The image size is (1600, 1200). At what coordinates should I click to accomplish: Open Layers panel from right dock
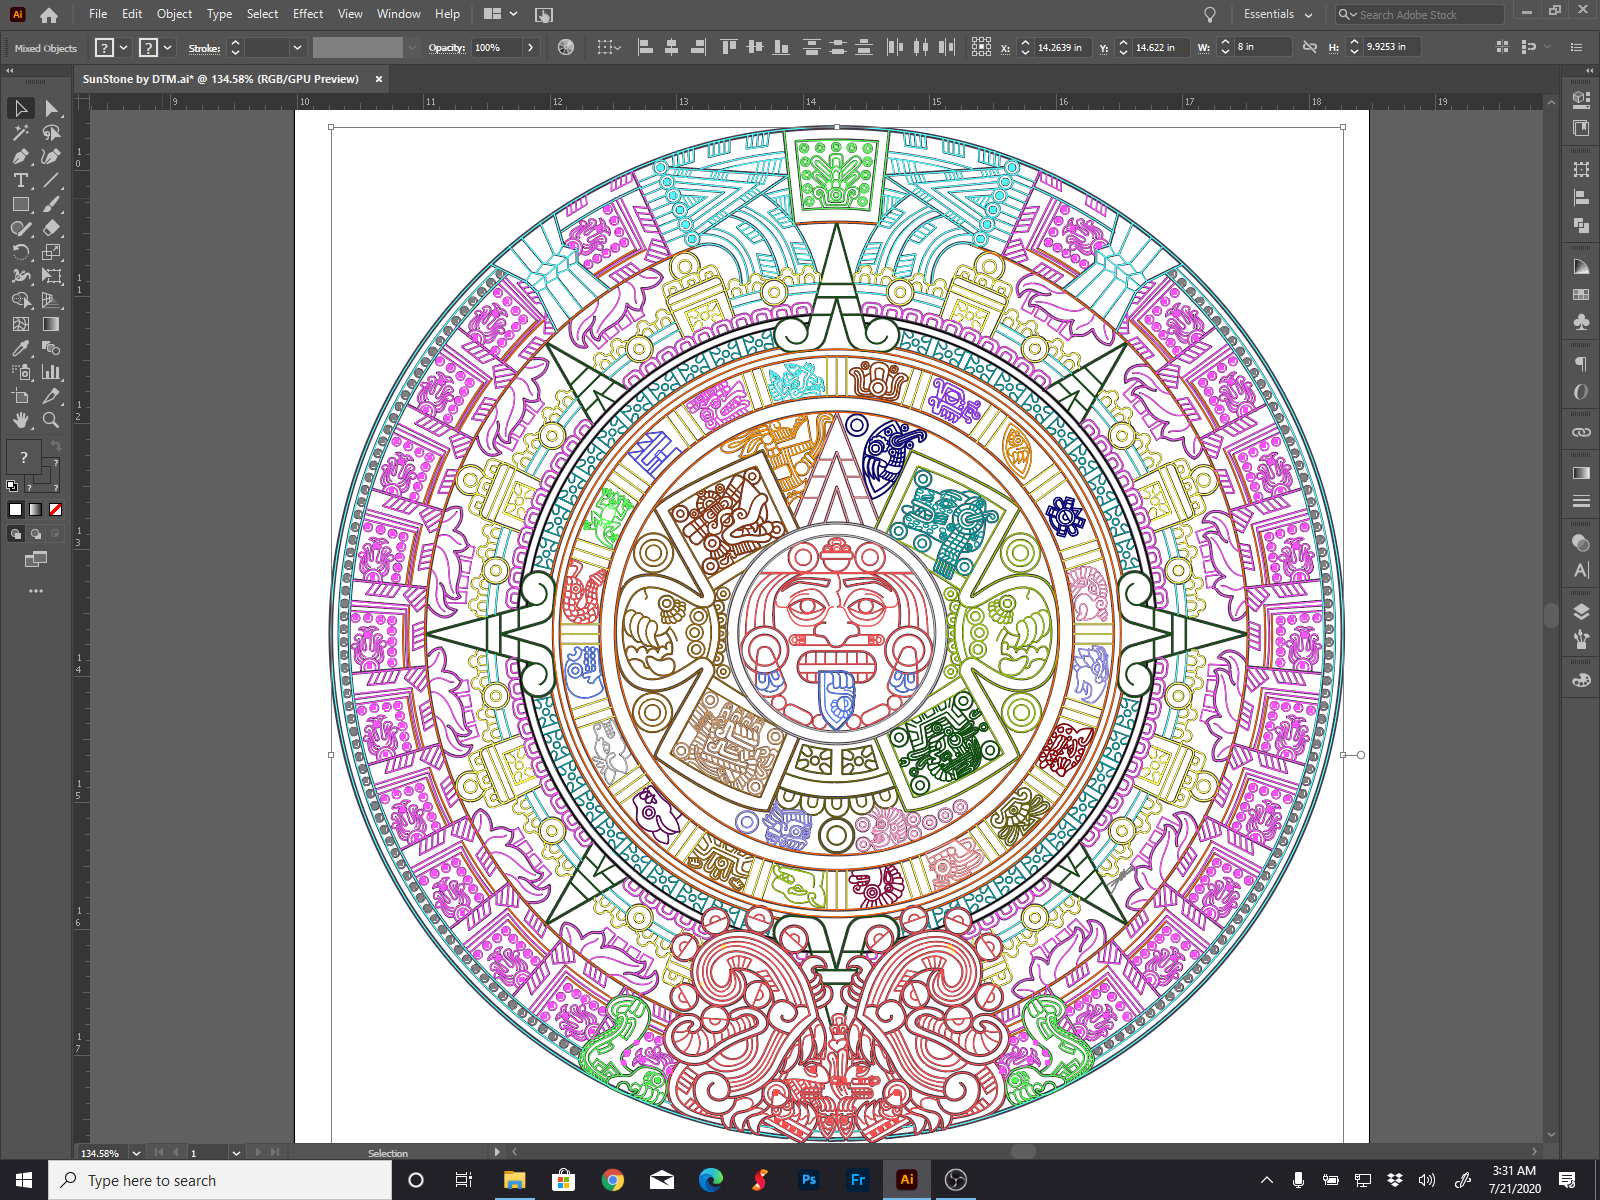(x=1581, y=612)
